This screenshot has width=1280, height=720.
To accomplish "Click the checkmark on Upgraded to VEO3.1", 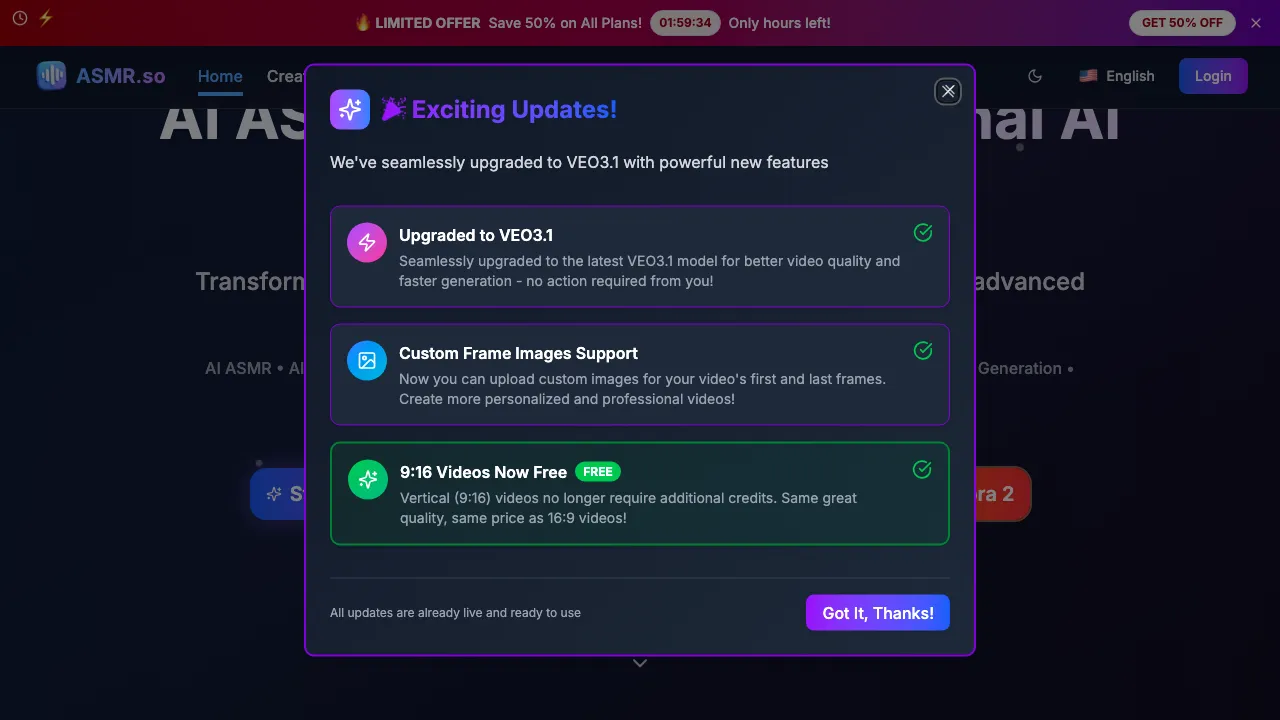I will pos(923,232).
